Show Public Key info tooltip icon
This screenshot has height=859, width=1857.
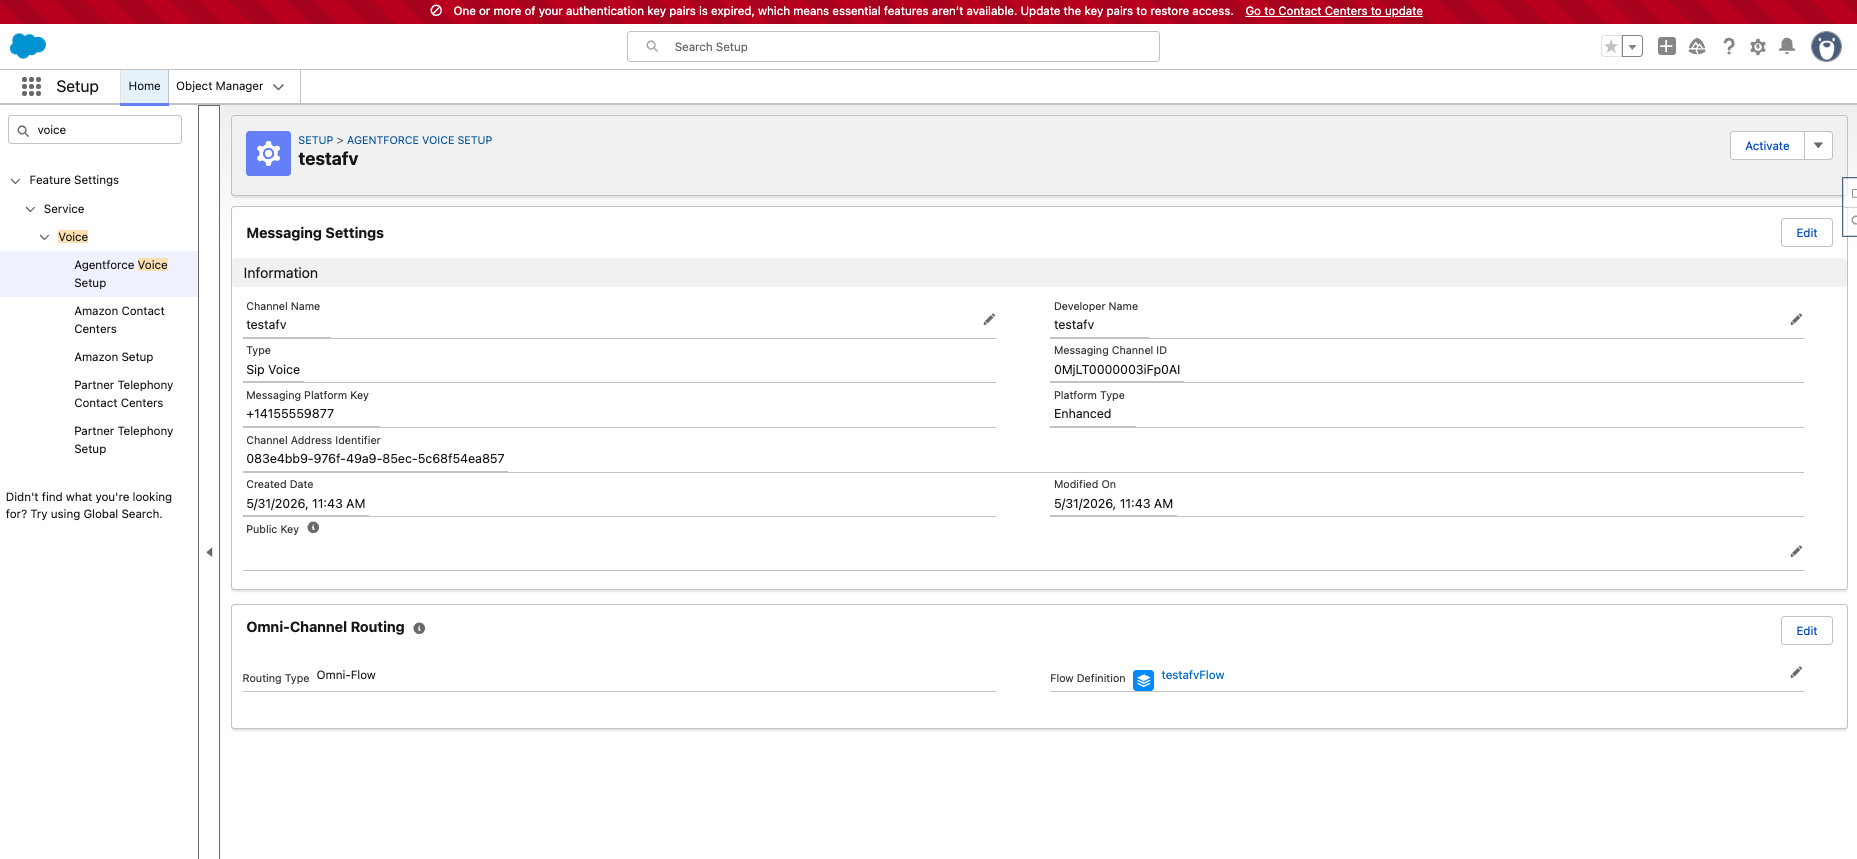(x=313, y=528)
